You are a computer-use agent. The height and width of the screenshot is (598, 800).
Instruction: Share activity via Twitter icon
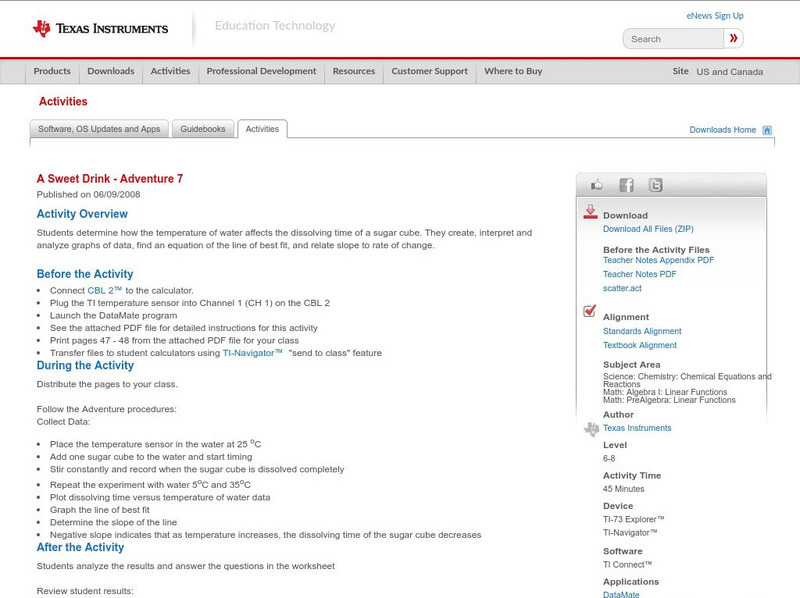coord(655,185)
